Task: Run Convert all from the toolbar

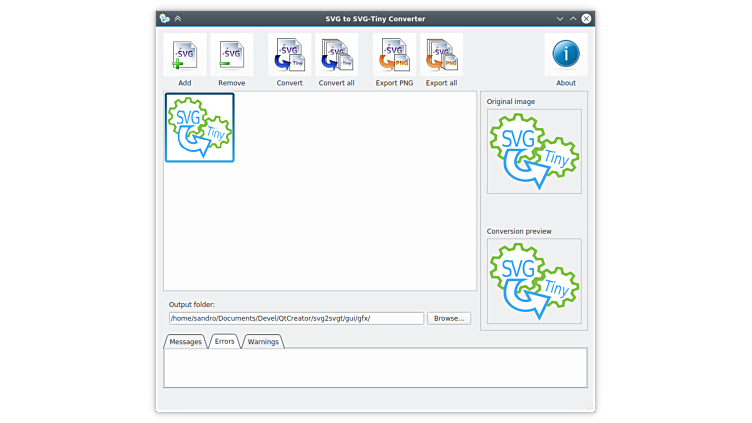Action: pos(337,56)
